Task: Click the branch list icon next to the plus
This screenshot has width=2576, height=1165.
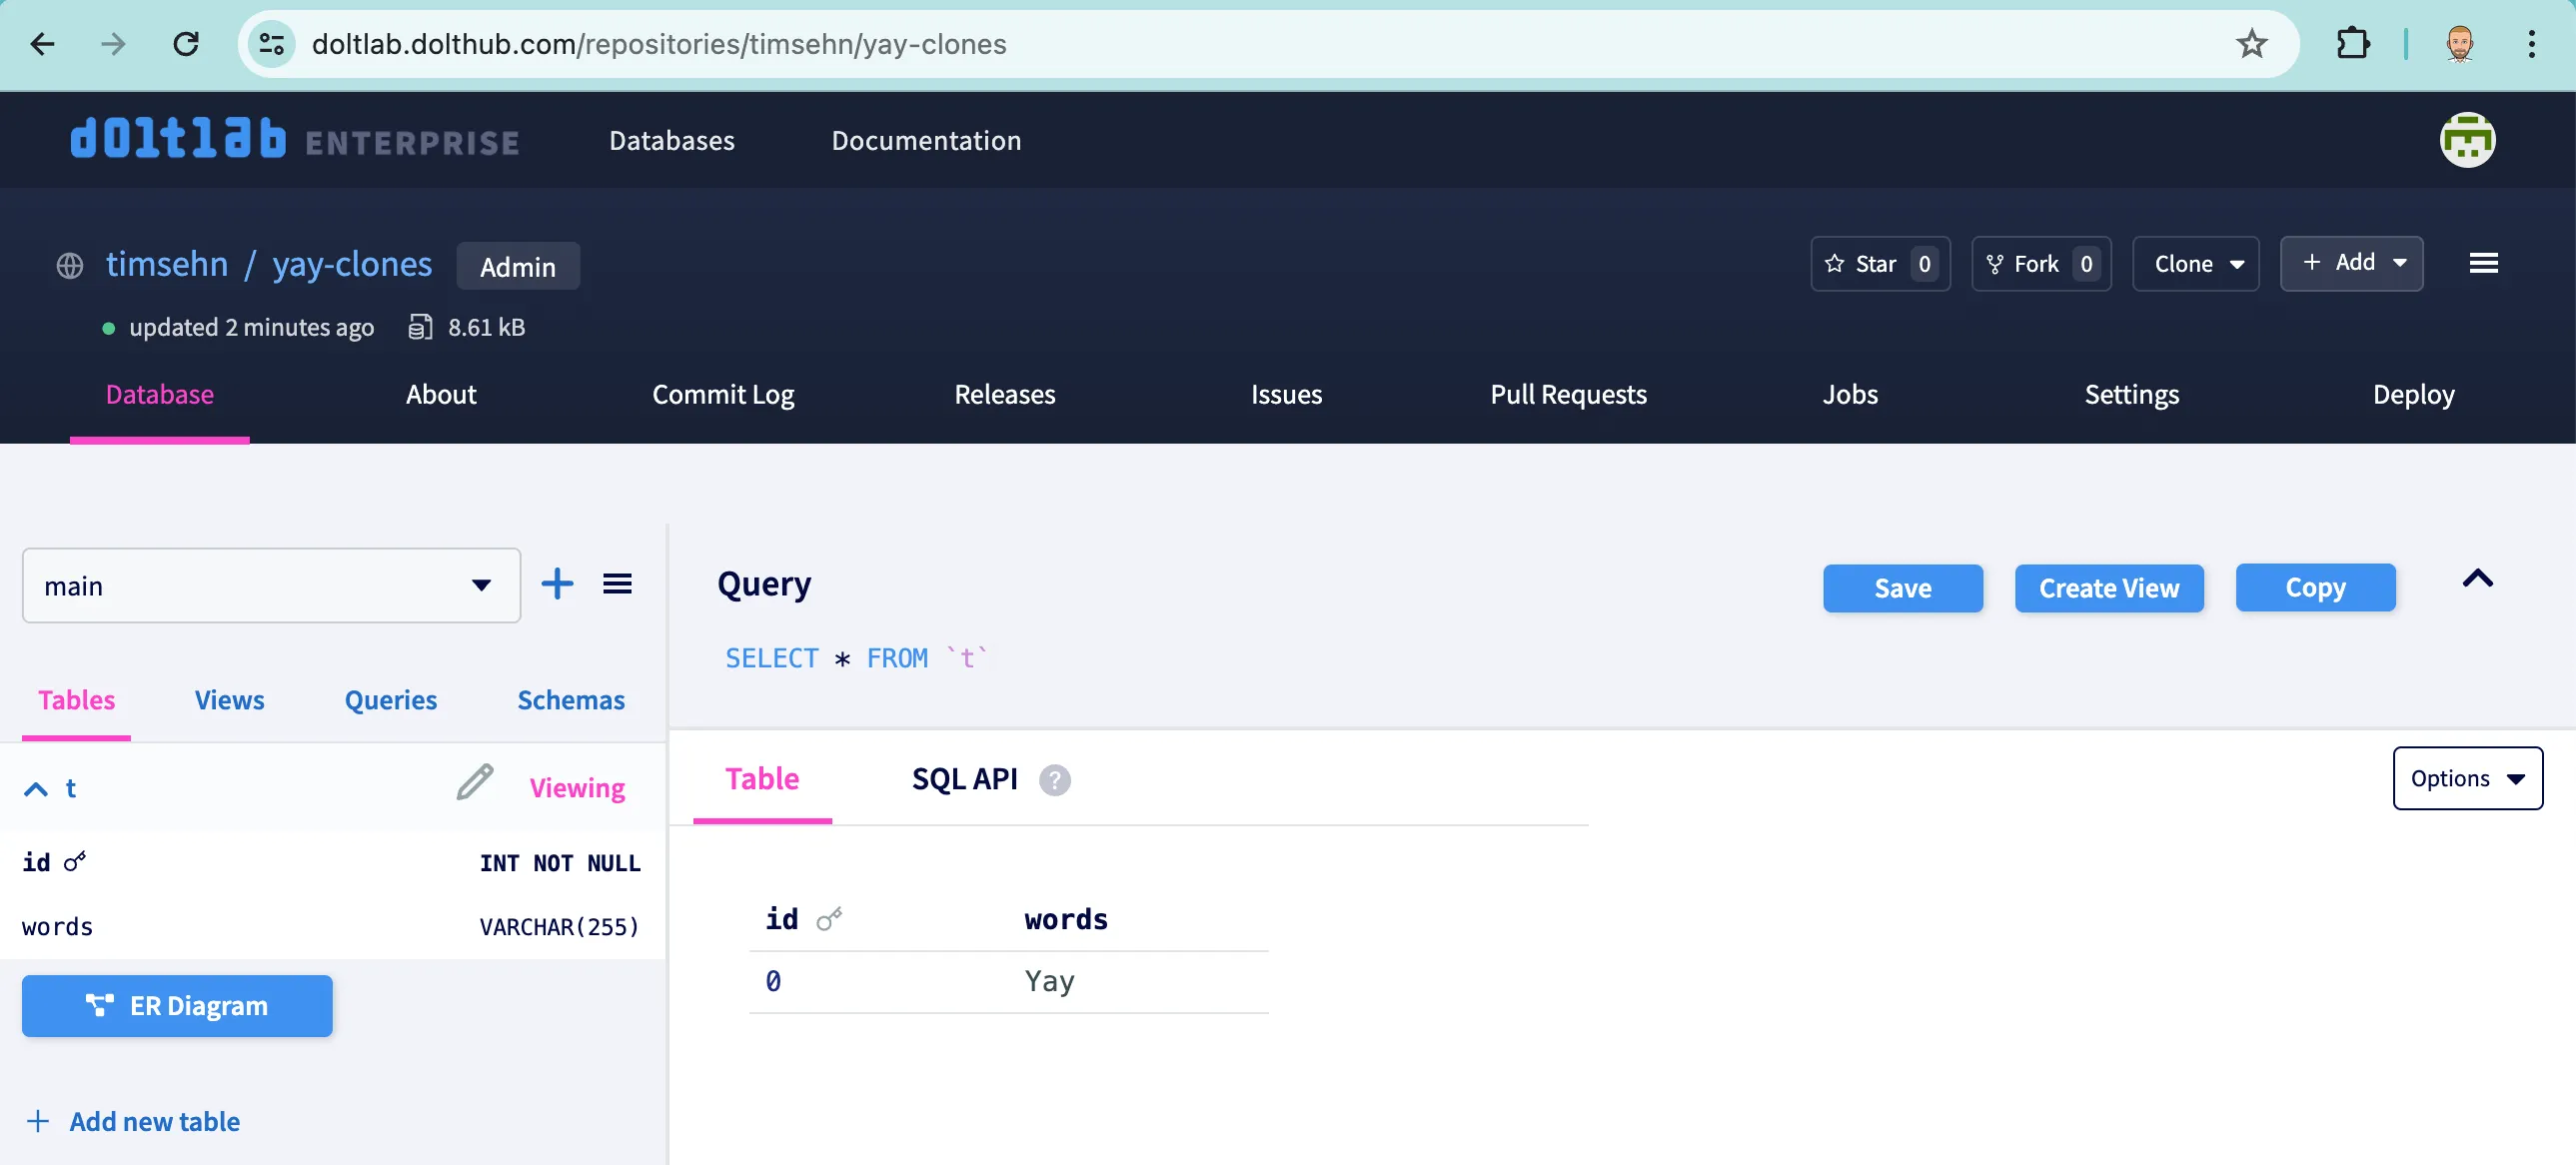Action: (618, 584)
